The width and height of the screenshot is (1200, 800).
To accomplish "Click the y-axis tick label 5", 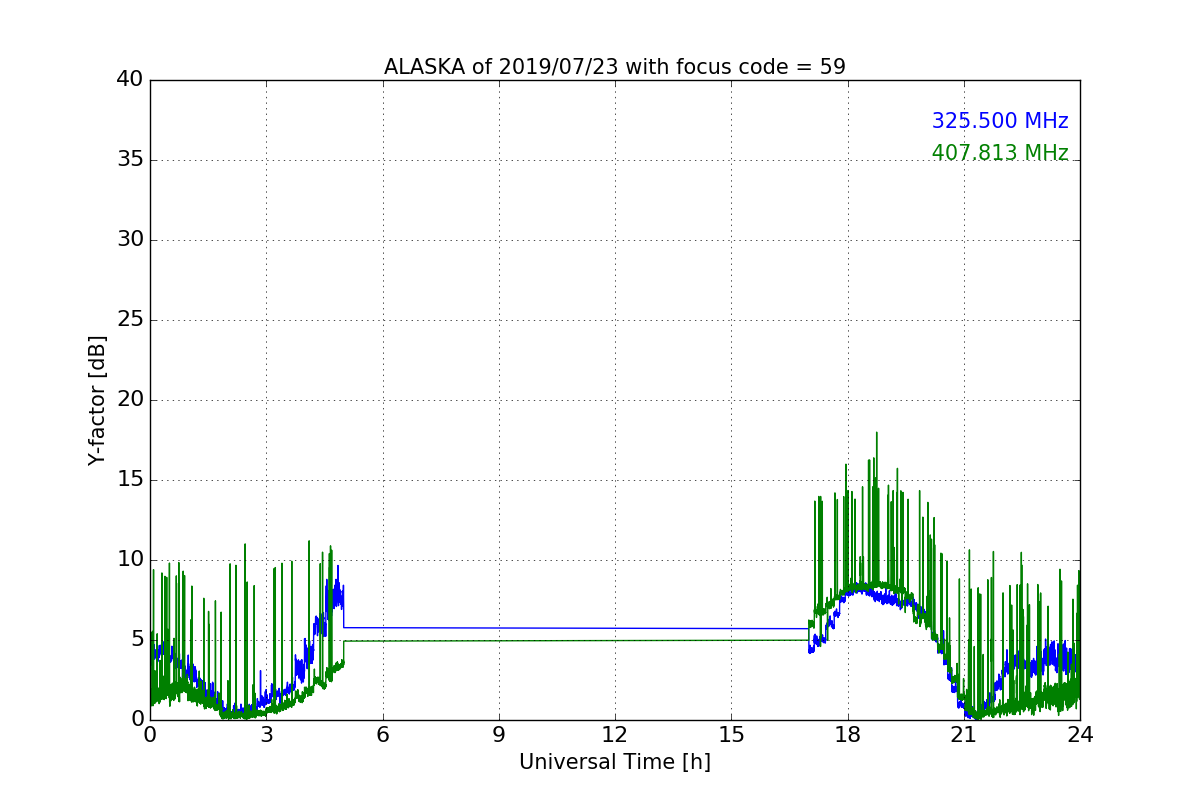I will click(x=137, y=640).
